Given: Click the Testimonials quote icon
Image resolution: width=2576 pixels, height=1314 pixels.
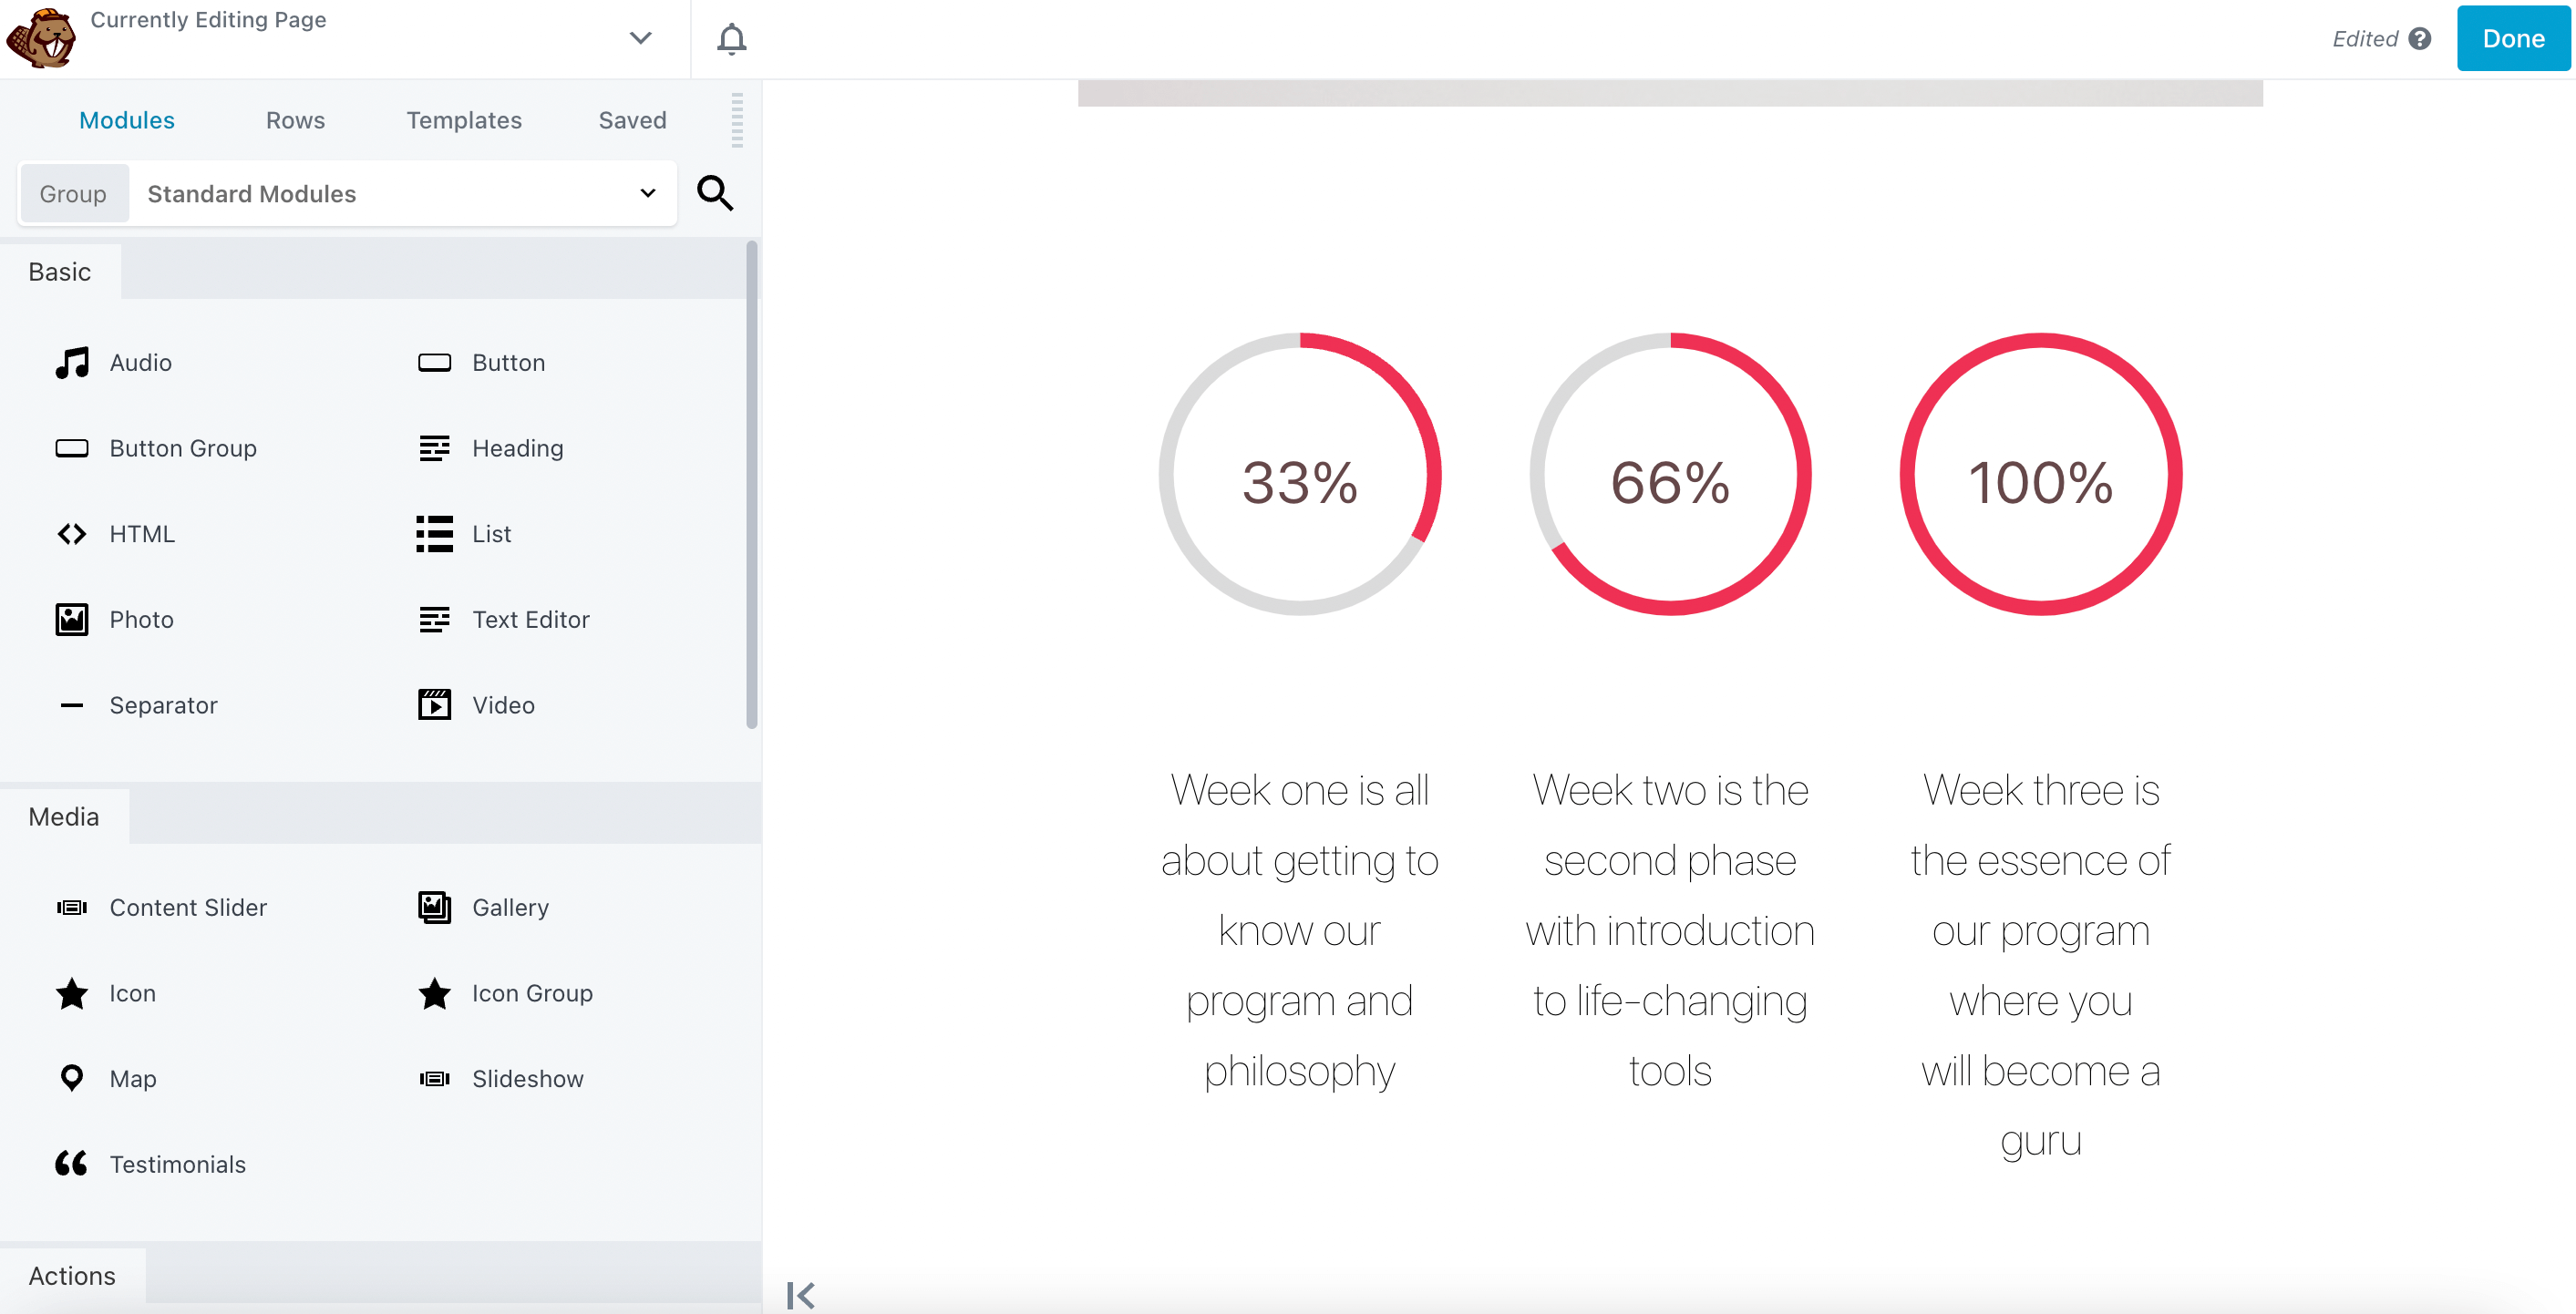Looking at the screenshot, I should coord(72,1164).
